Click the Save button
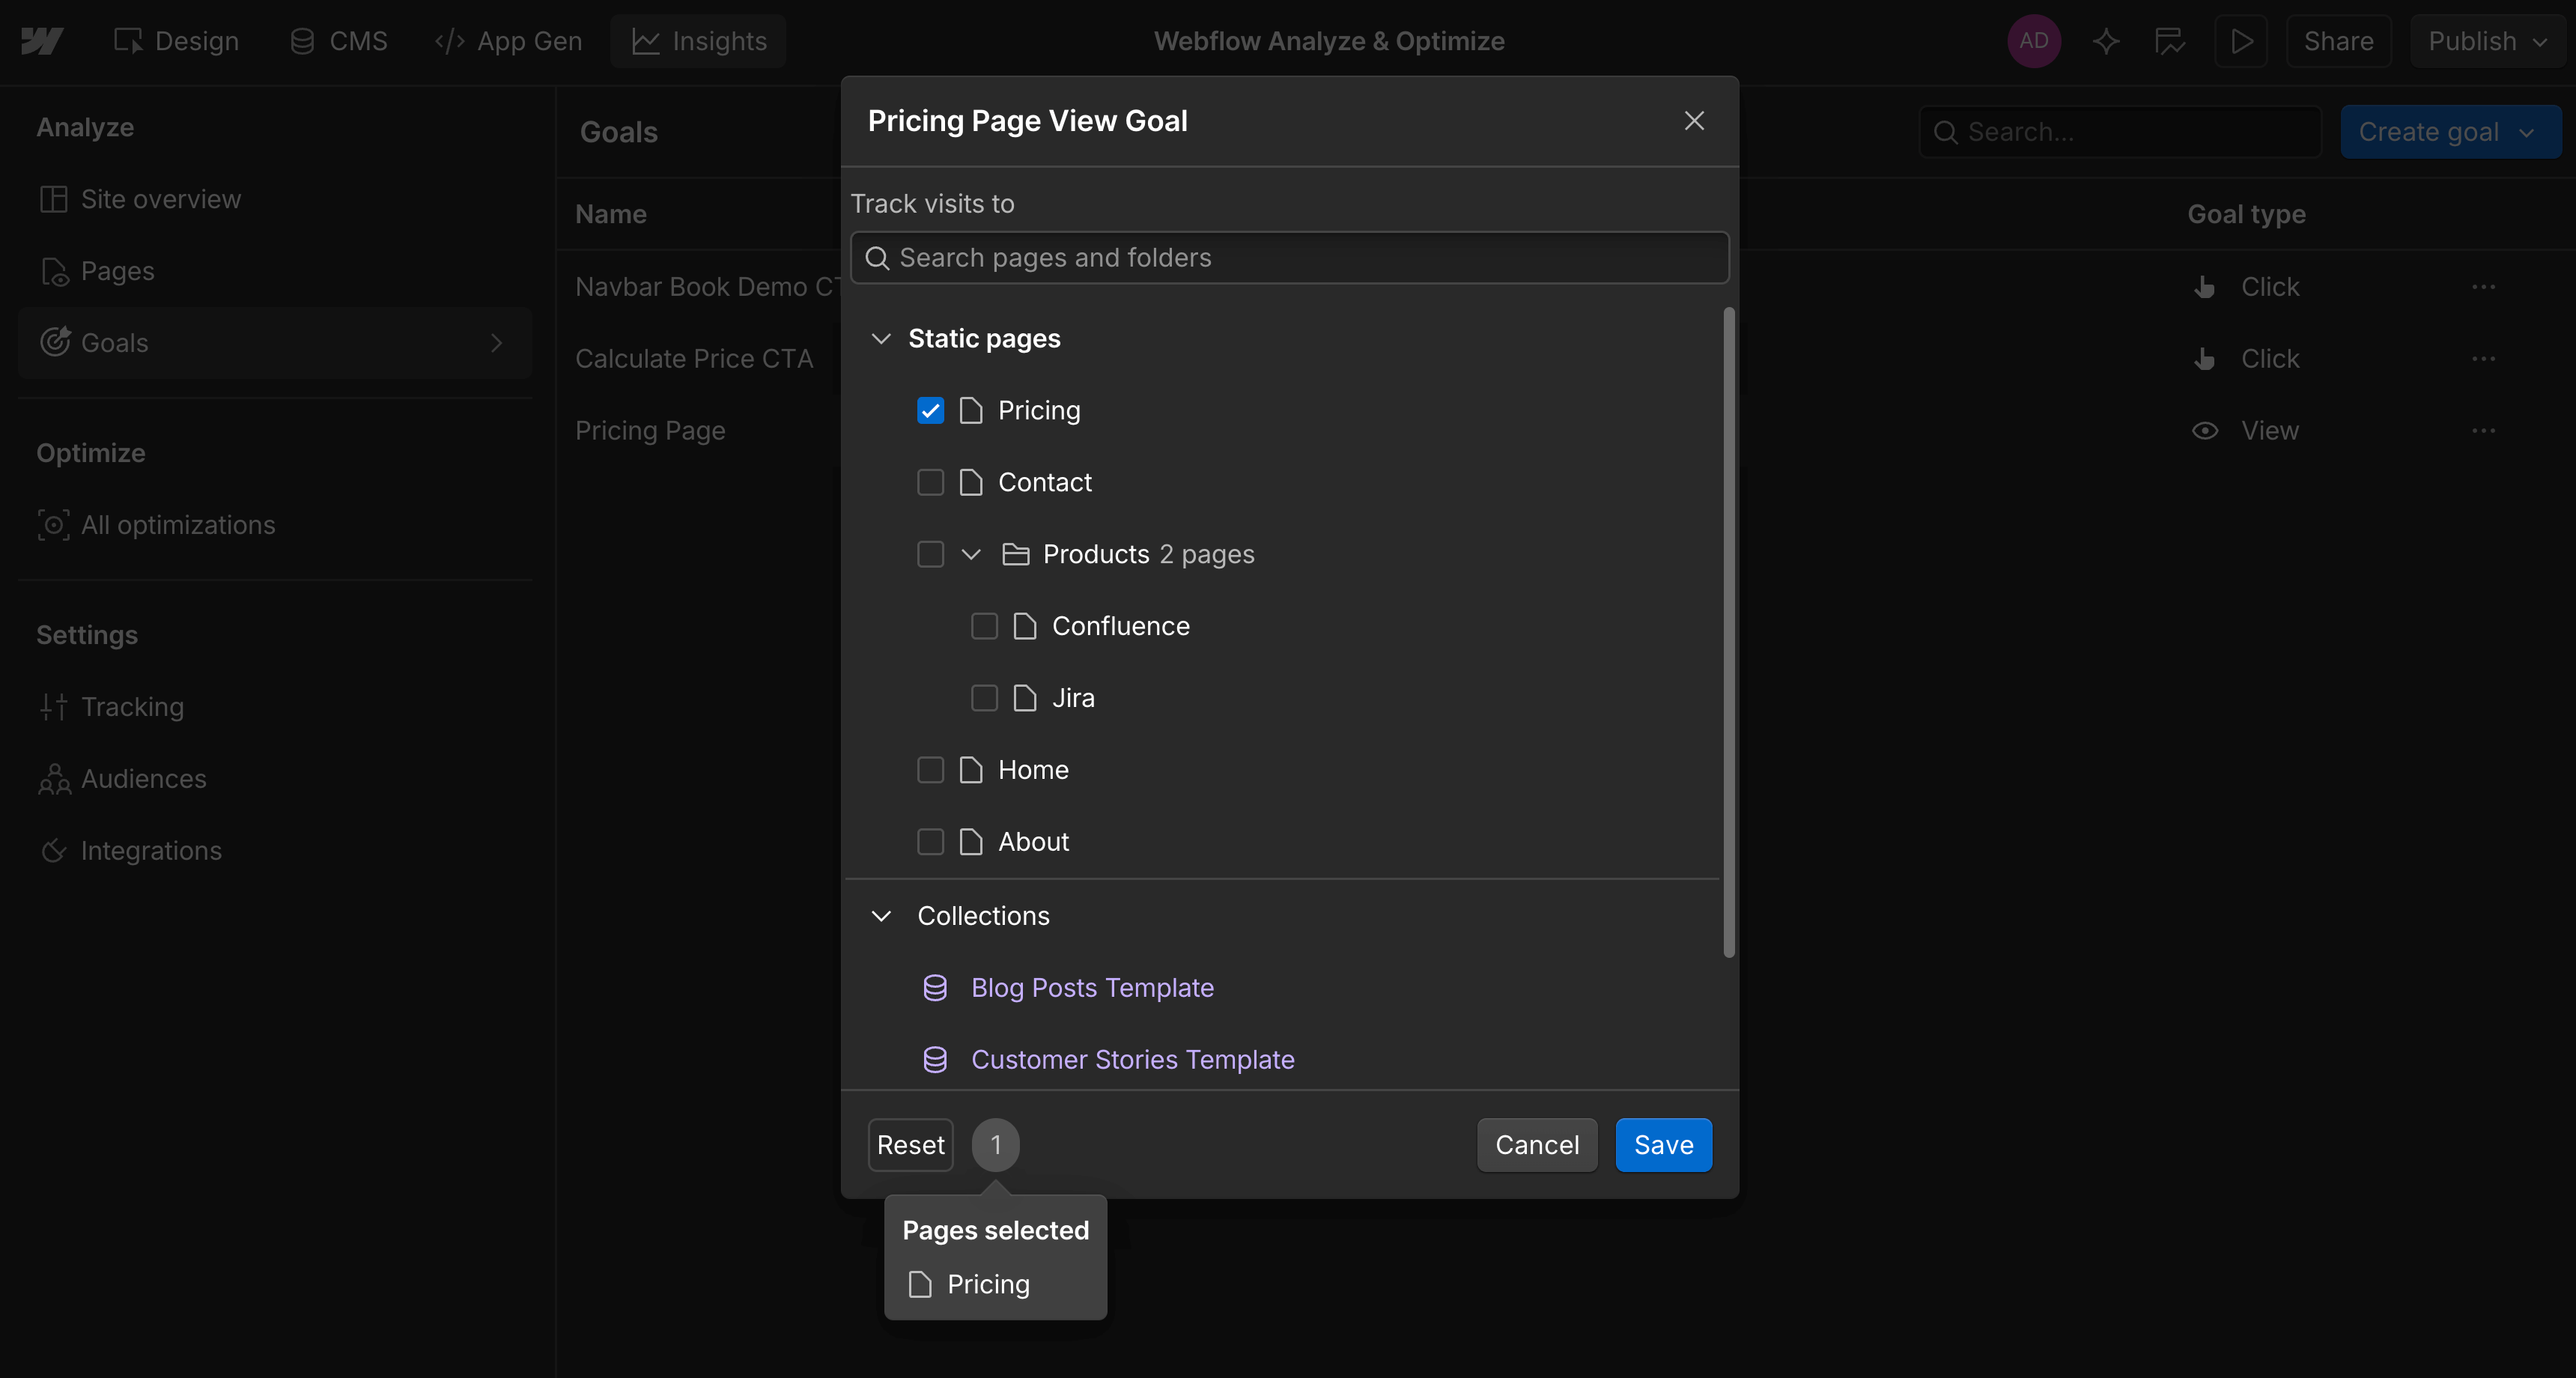The width and height of the screenshot is (2576, 1378). [1662, 1144]
